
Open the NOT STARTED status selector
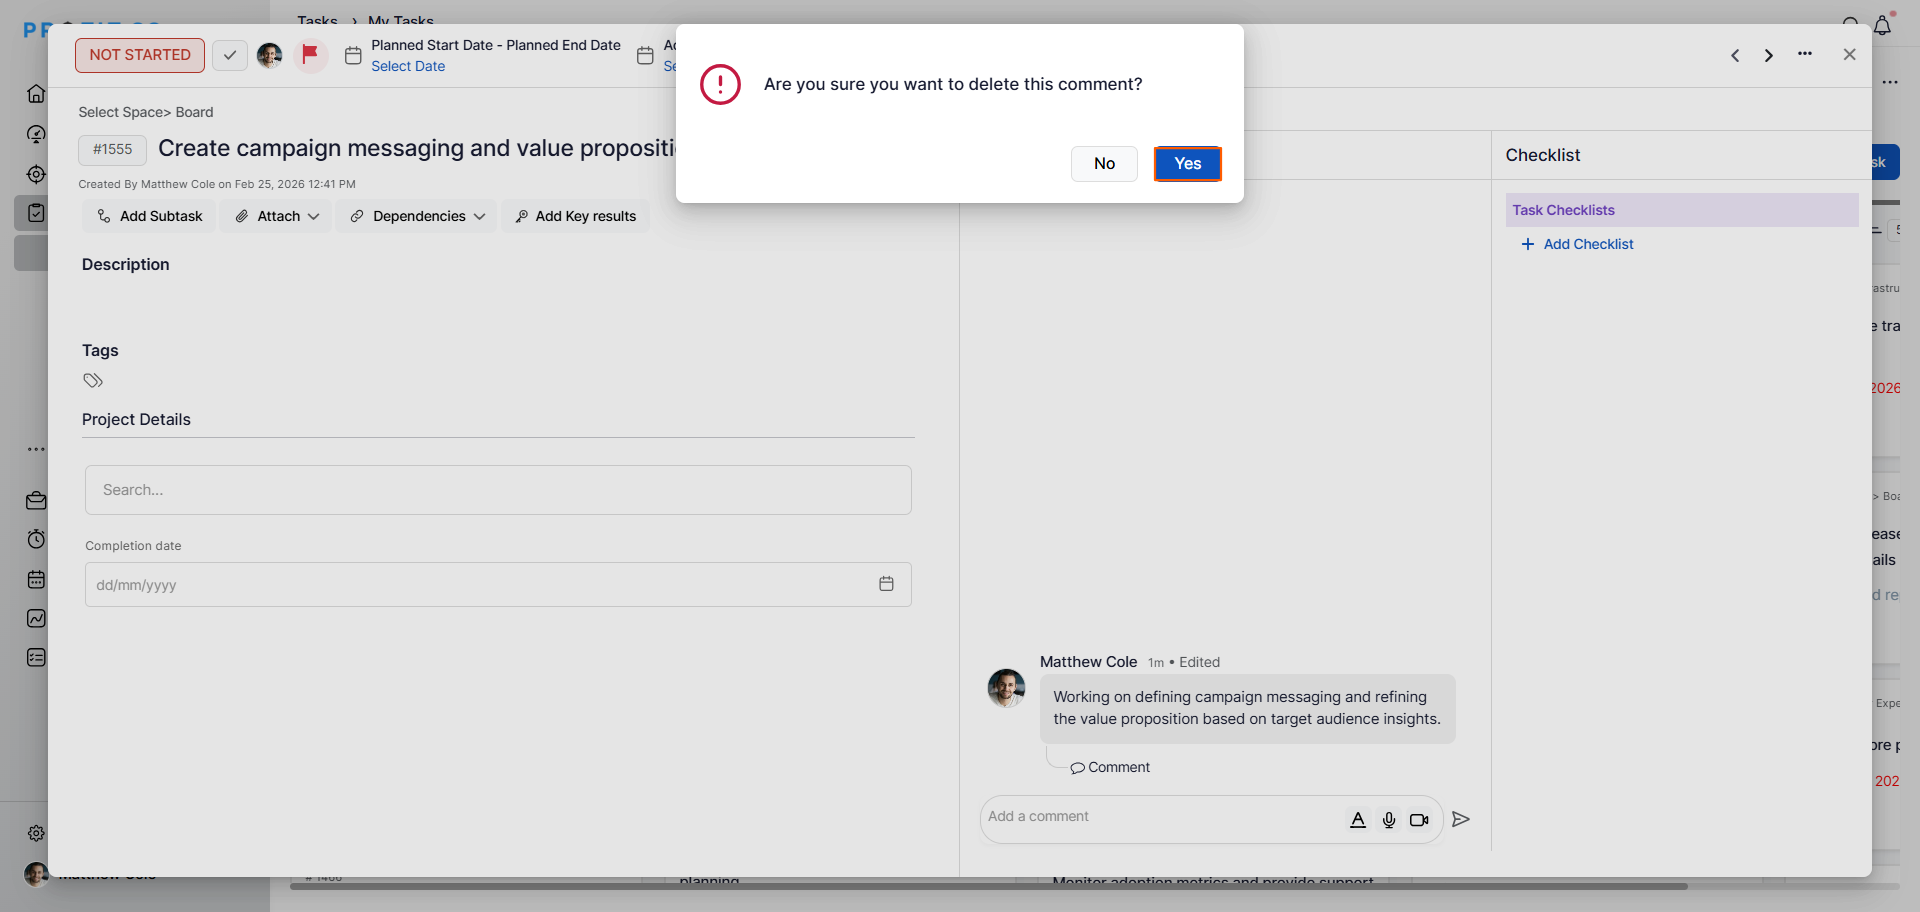tap(140, 55)
